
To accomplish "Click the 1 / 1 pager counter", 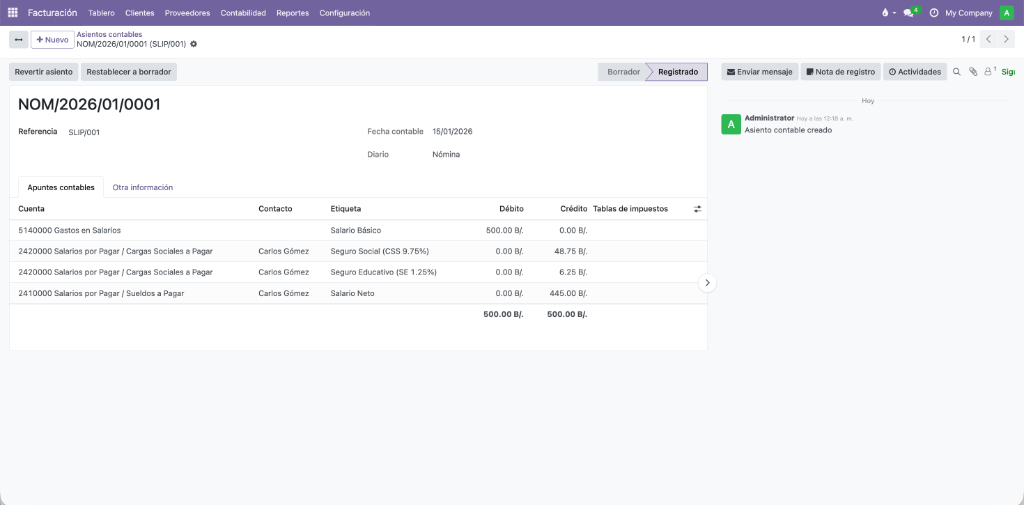I will [x=968, y=39].
